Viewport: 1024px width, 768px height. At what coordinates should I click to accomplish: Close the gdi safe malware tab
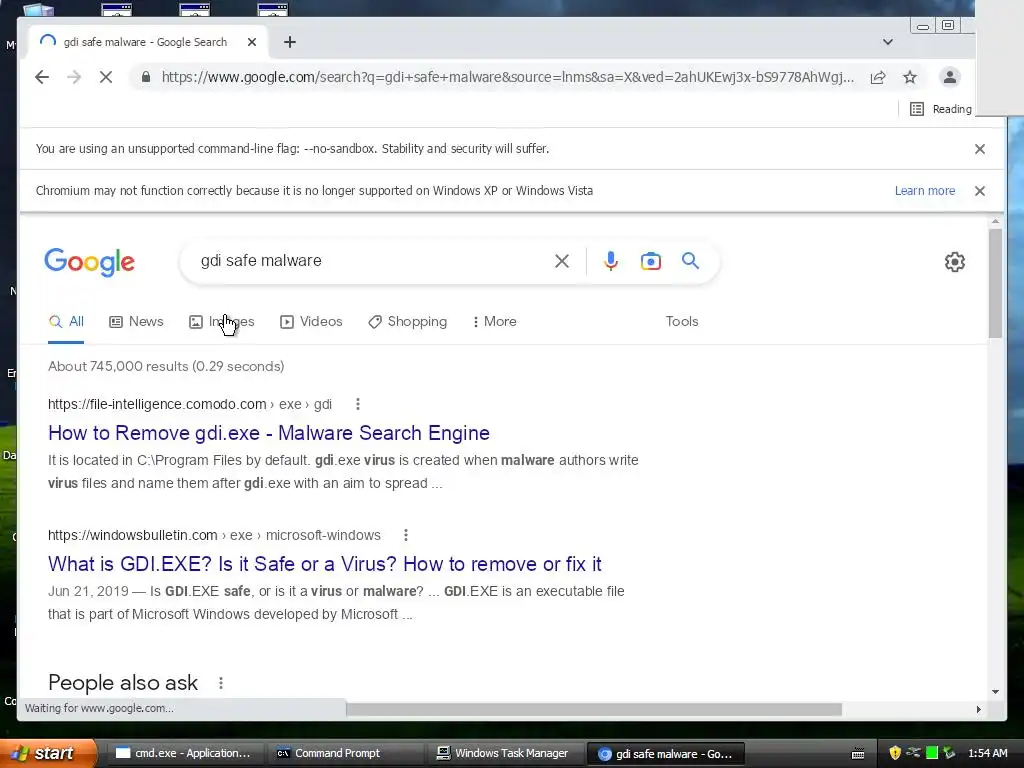tap(252, 42)
